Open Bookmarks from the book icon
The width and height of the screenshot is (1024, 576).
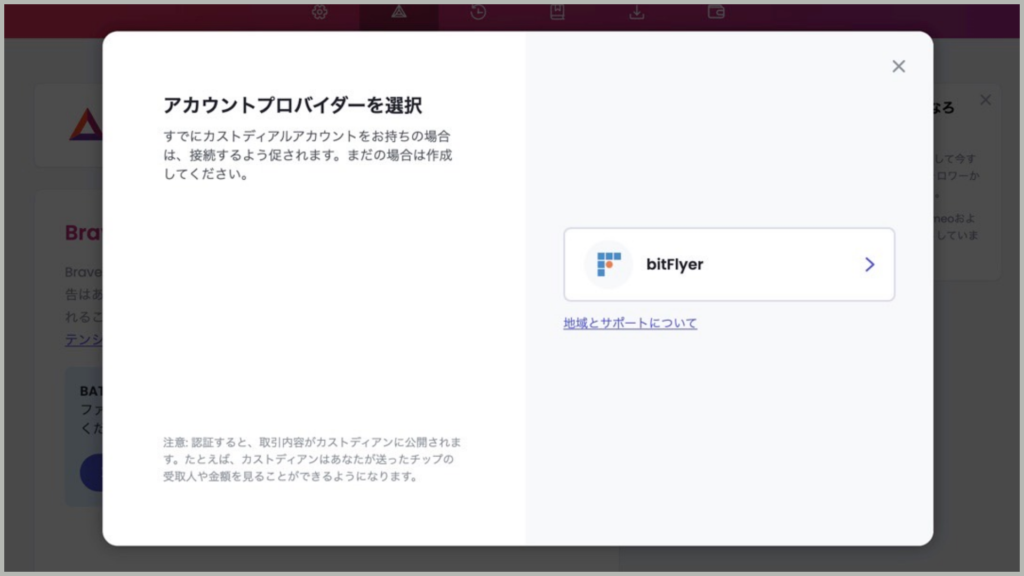(557, 12)
